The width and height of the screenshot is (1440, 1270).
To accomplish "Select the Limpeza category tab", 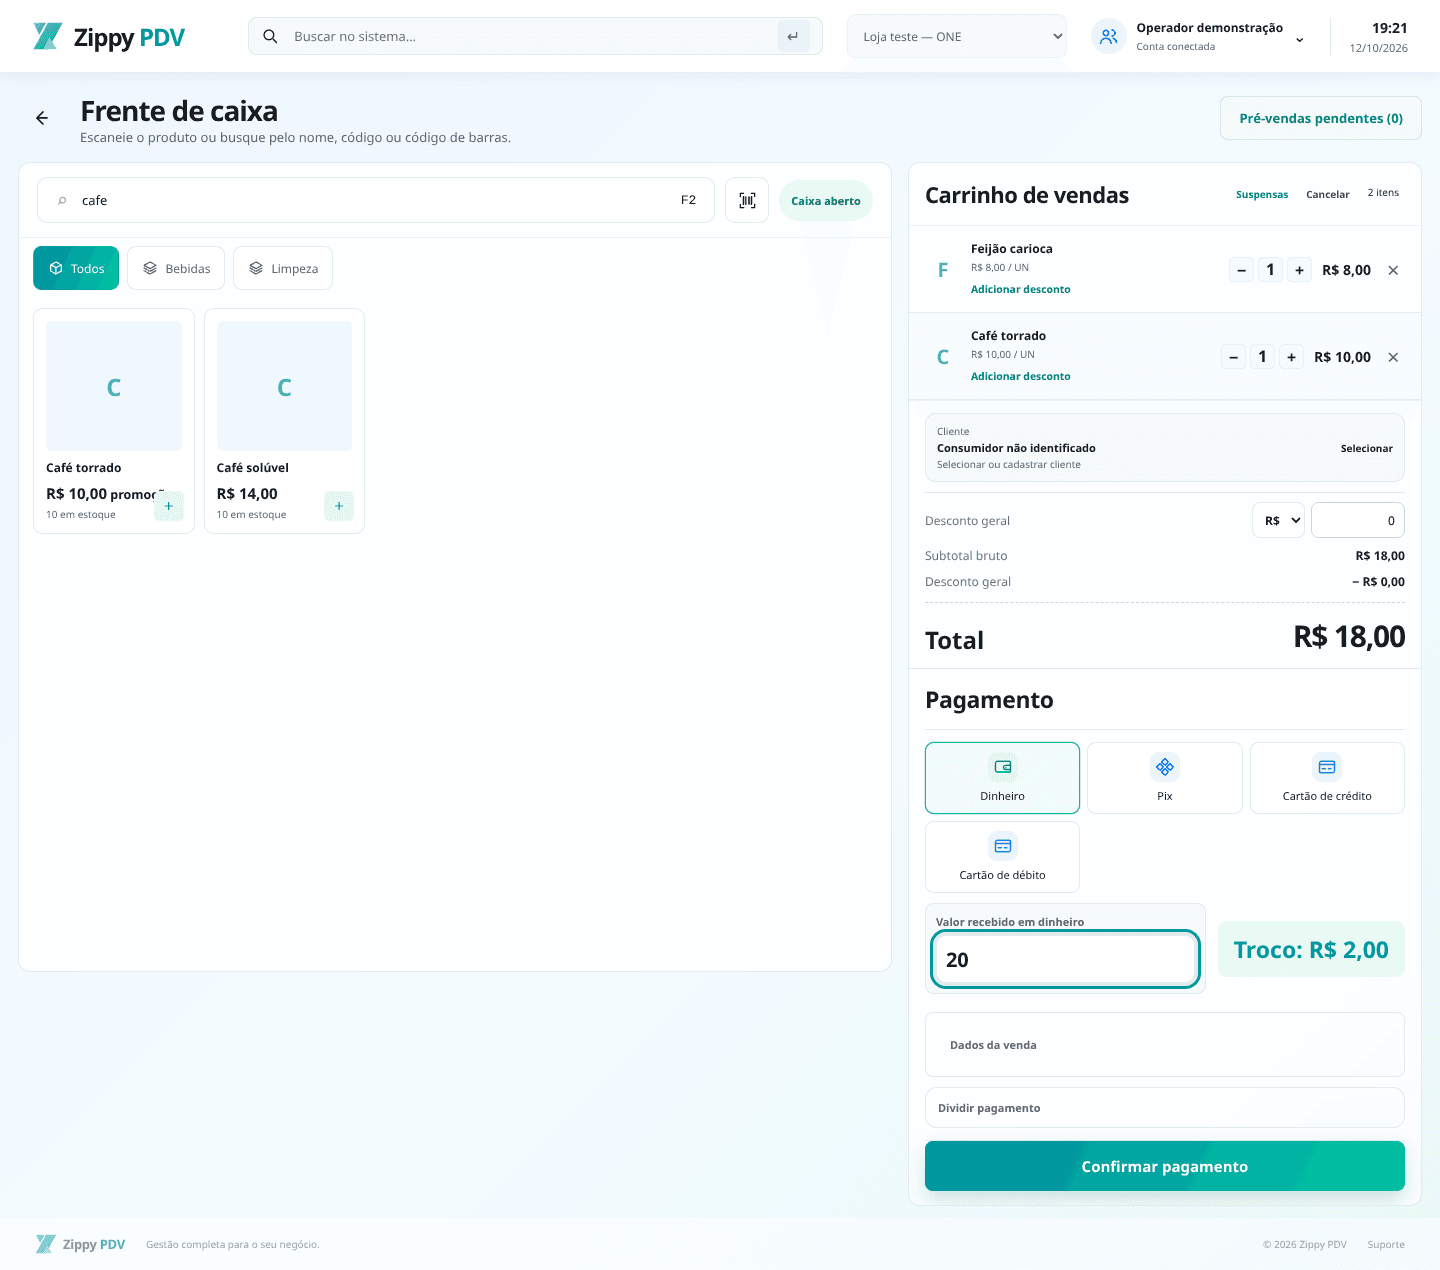I will 283,268.
